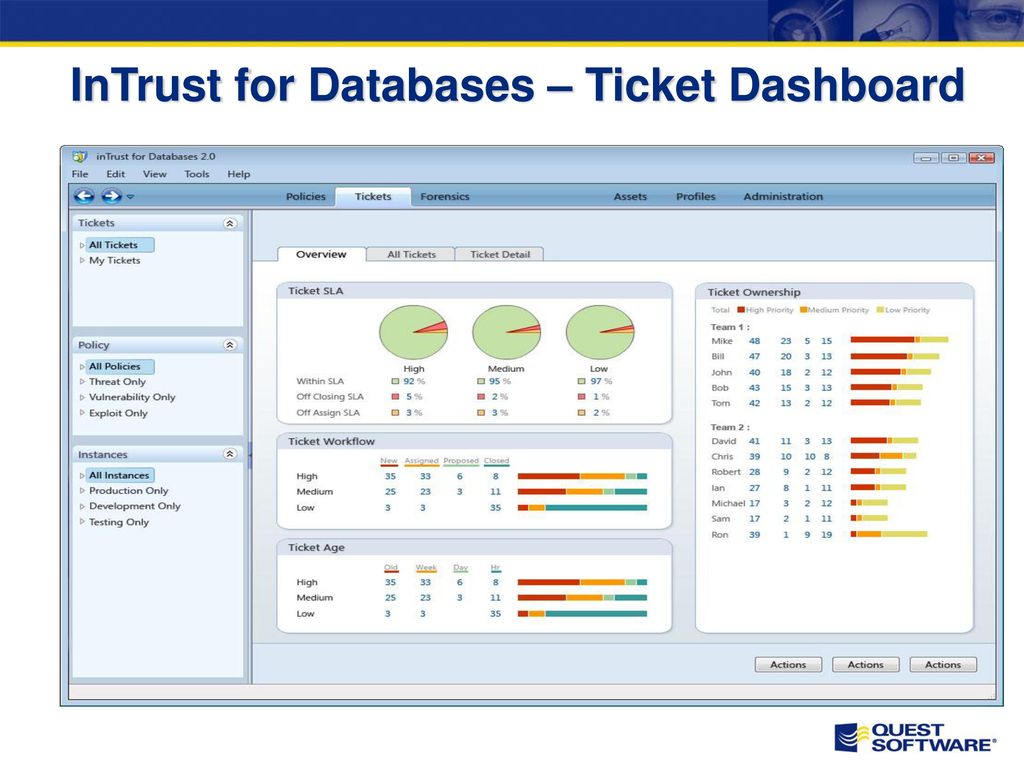Click the forward navigation arrow
This screenshot has height=768, width=1024.
(x=111, y=196)
